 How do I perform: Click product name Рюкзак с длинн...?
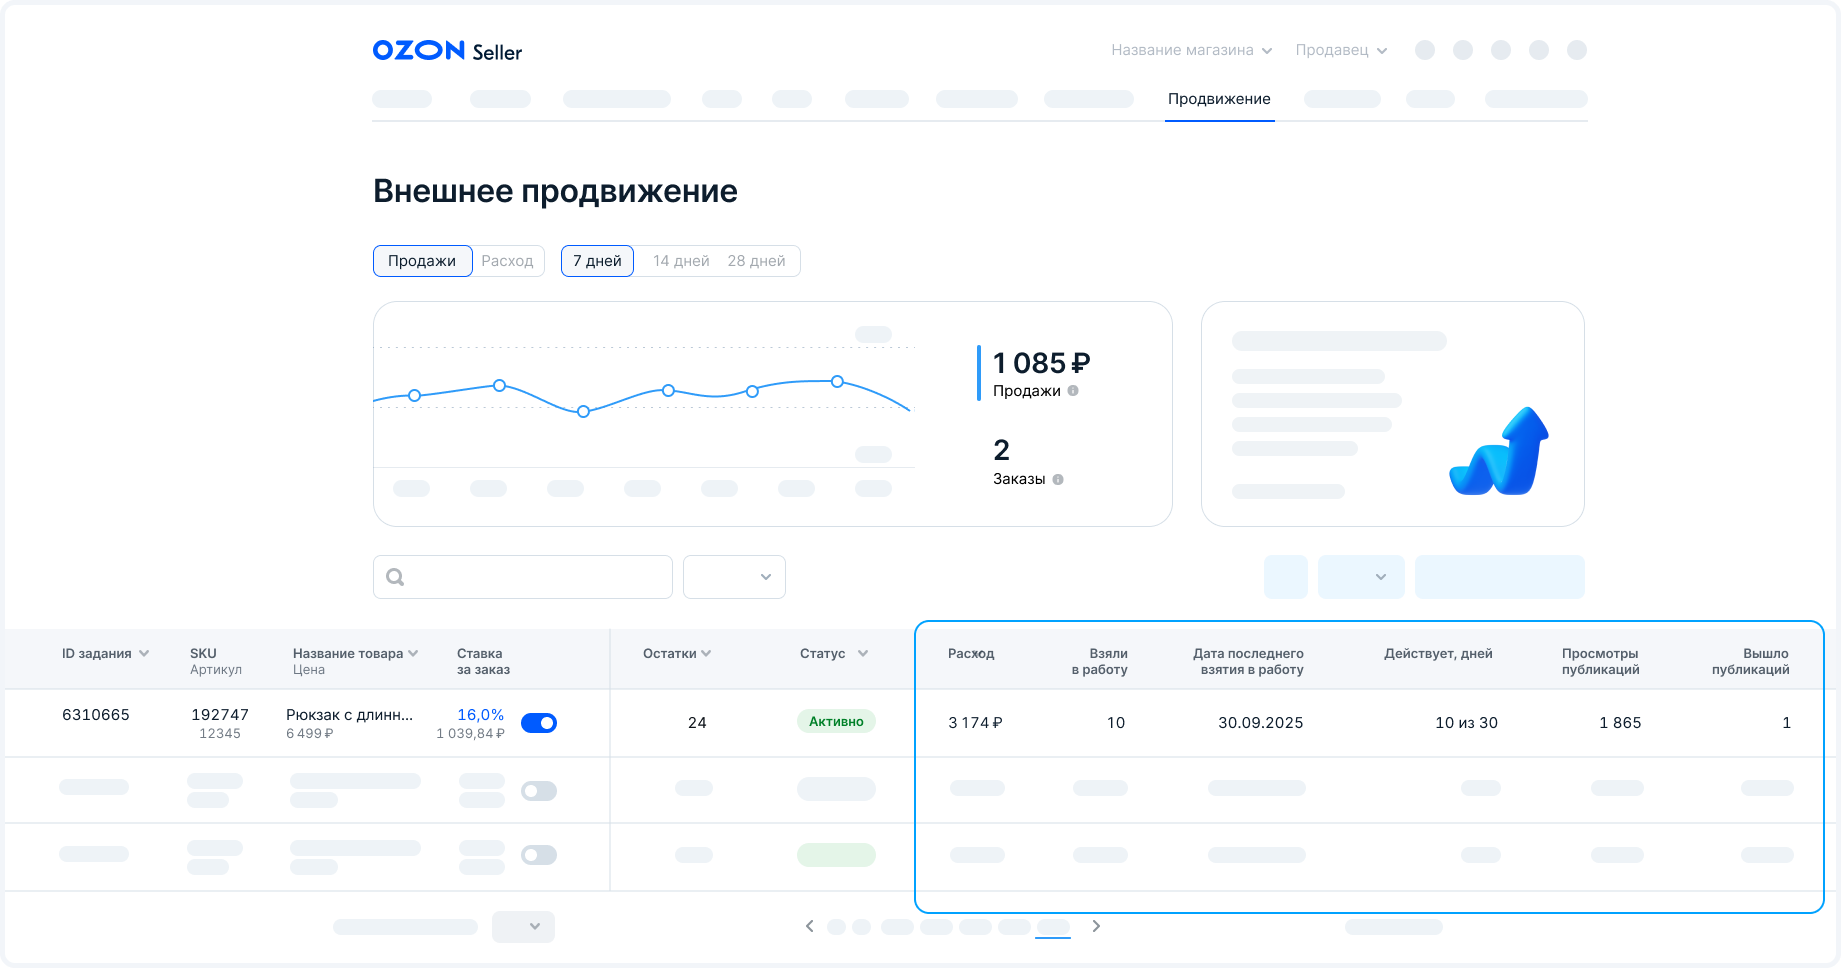pos(349,715)
